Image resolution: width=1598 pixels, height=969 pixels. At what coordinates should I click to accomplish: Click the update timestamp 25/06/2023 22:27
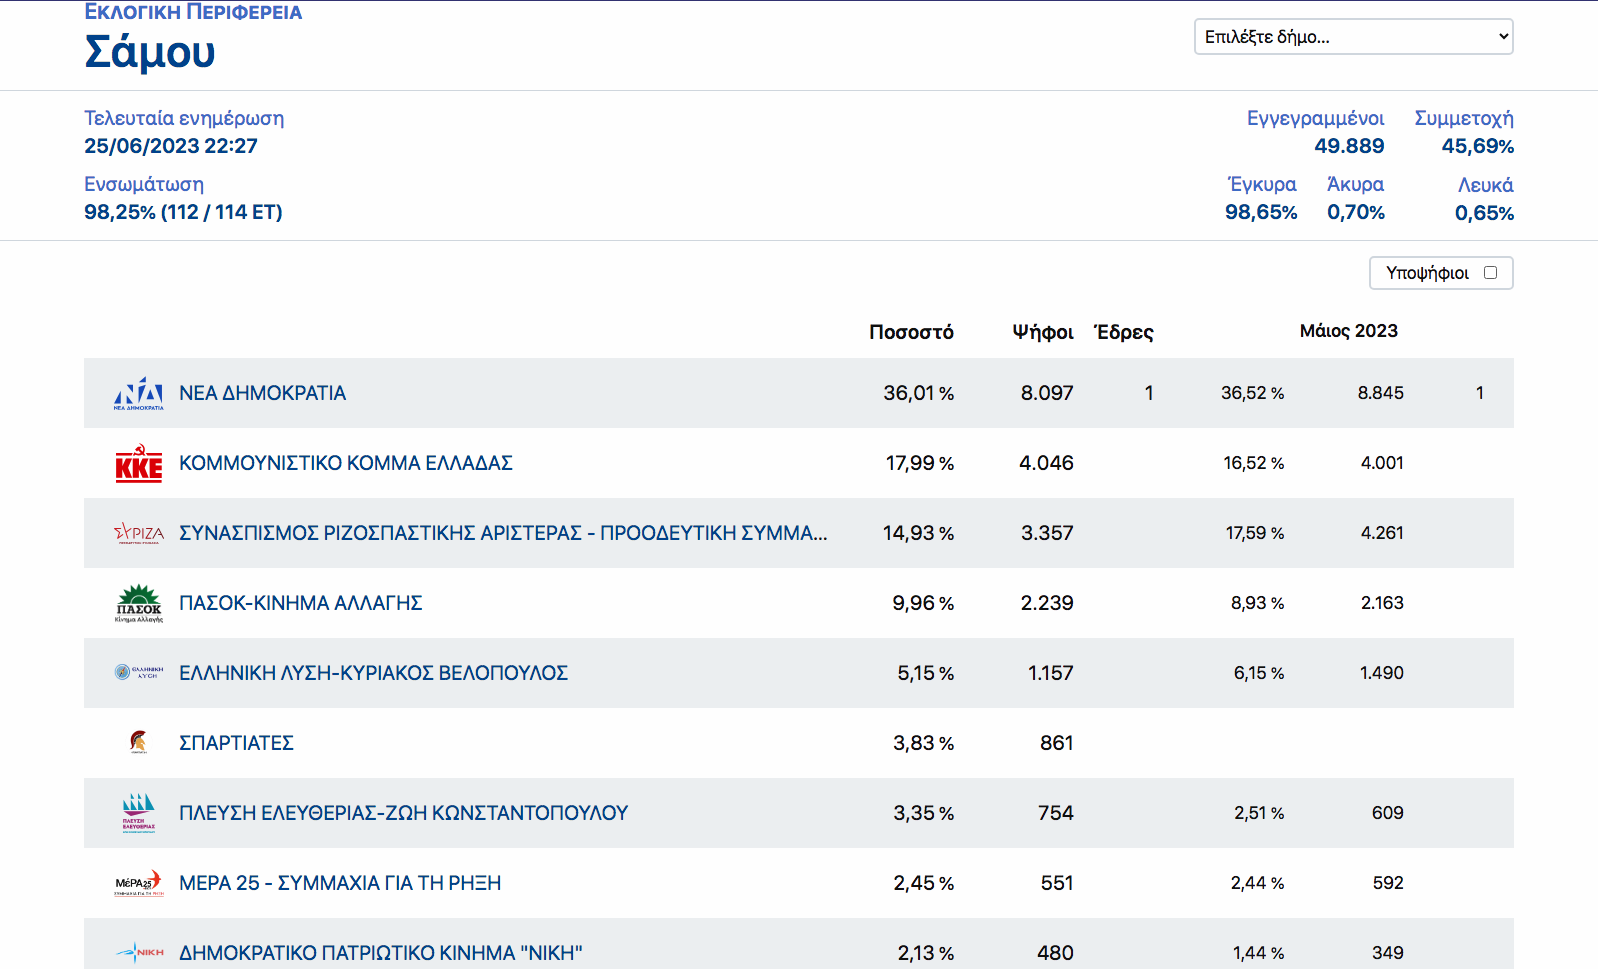point(171,146)
